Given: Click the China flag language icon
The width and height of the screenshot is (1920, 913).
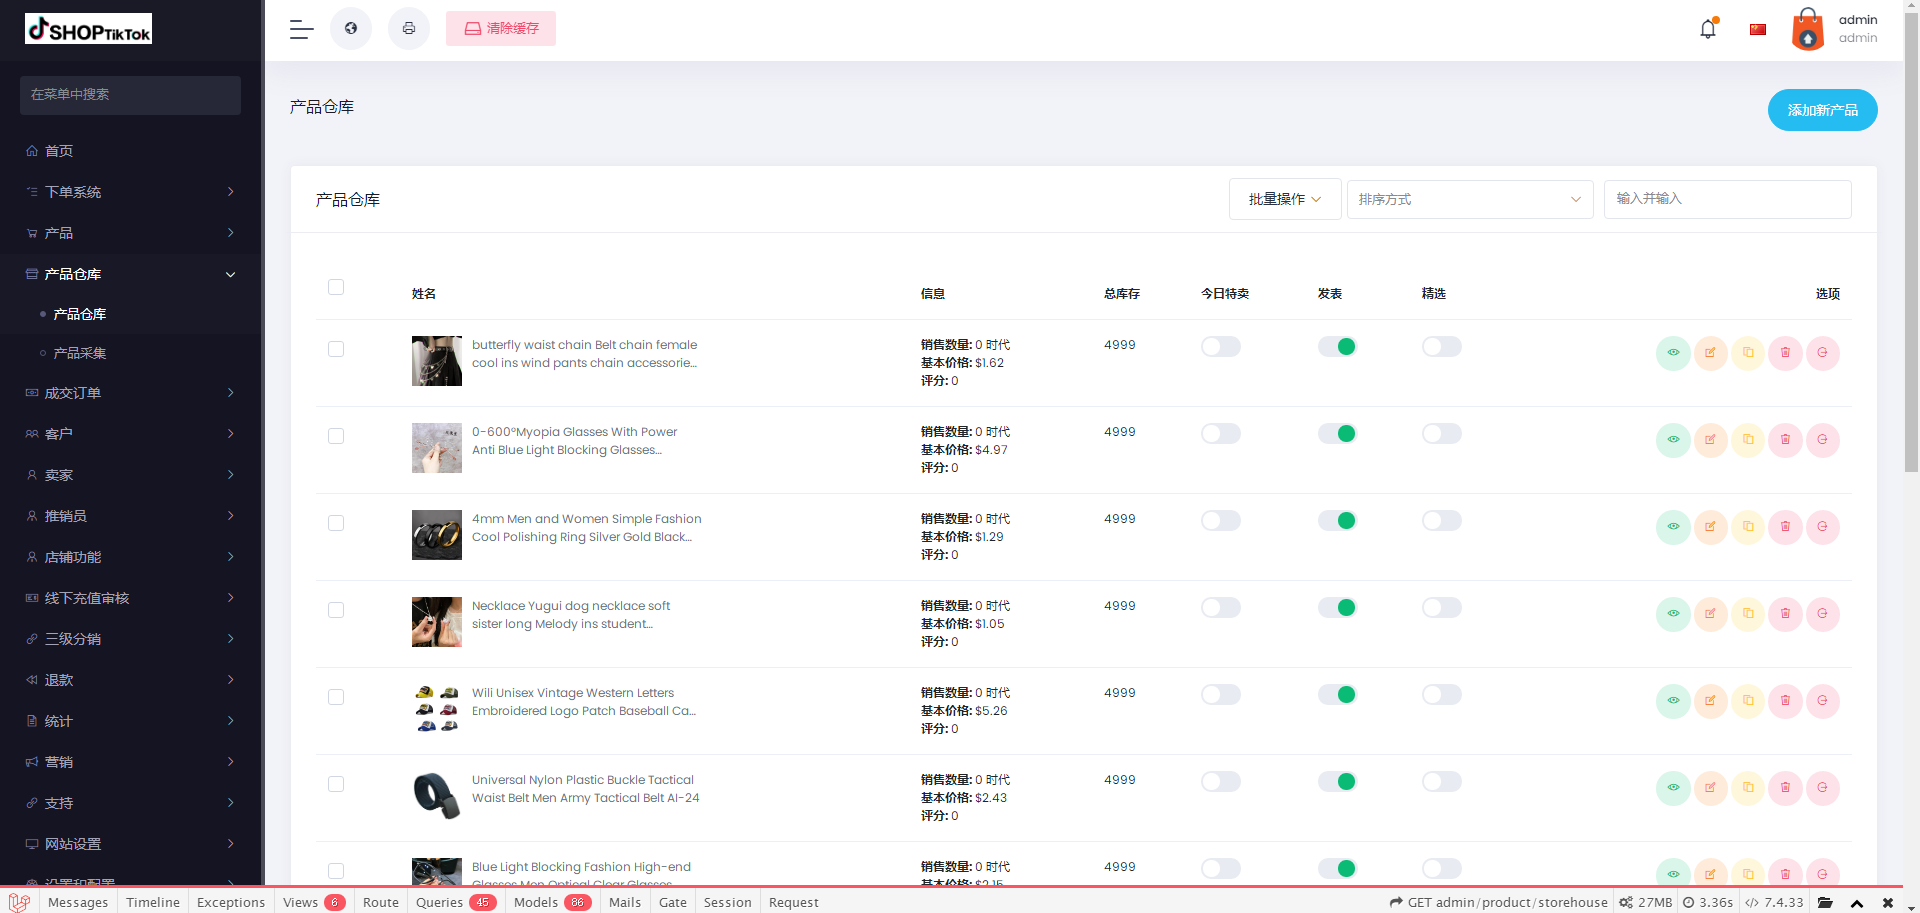Looking at the screenshot, I should 1757,29.
